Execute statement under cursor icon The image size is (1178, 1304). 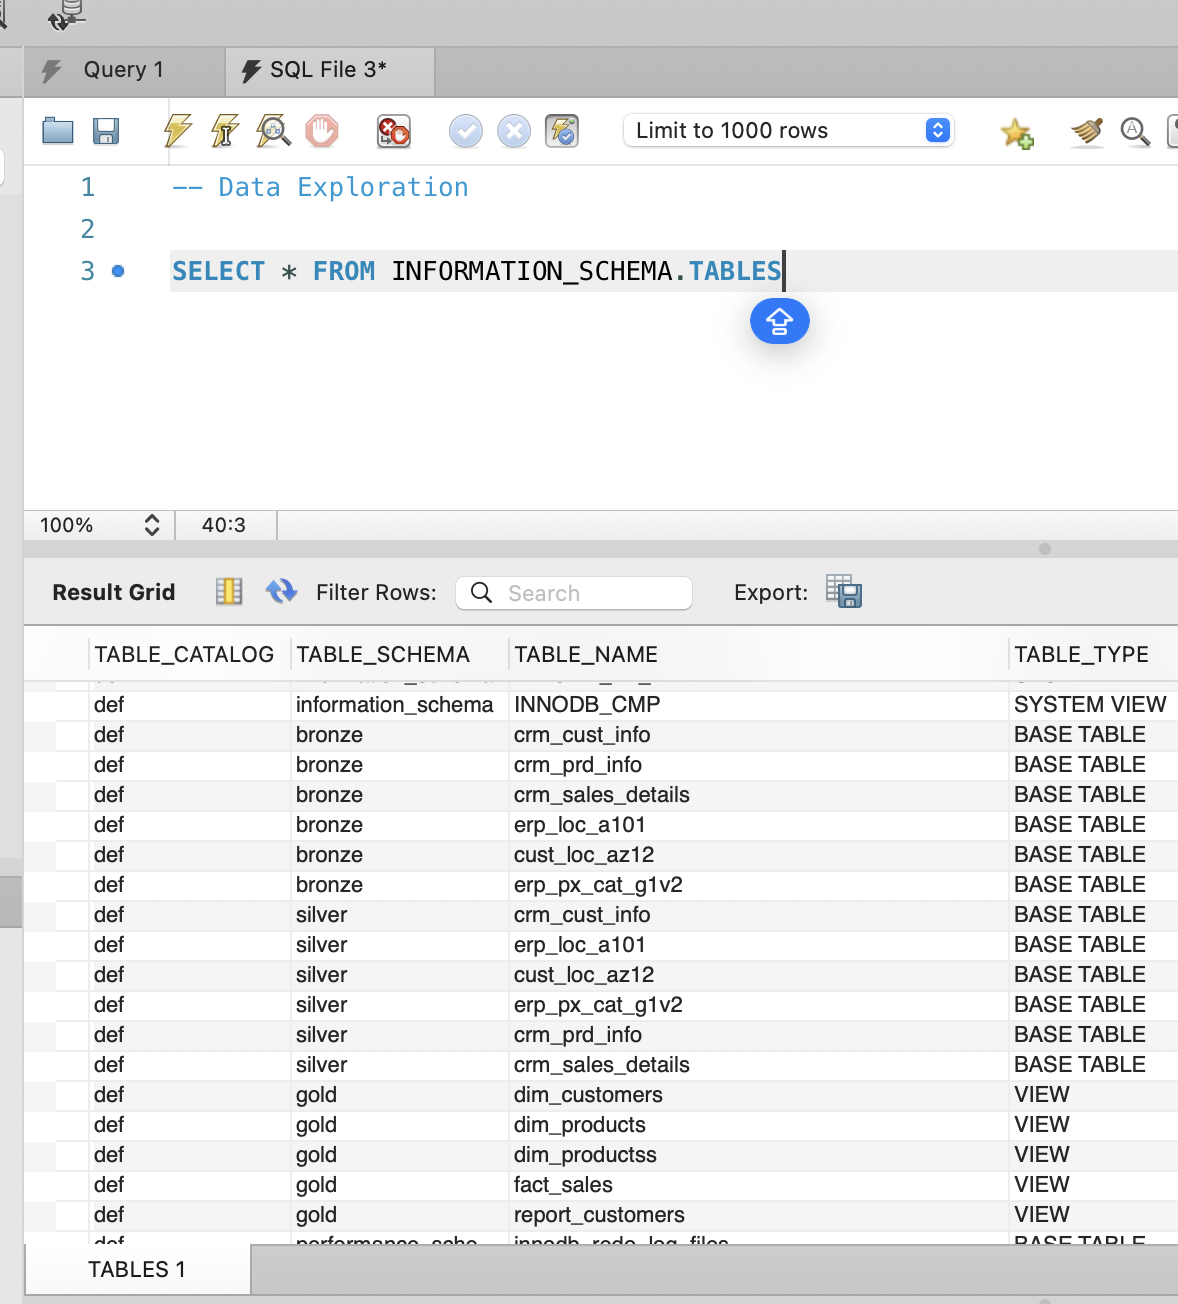coord(225,131)
